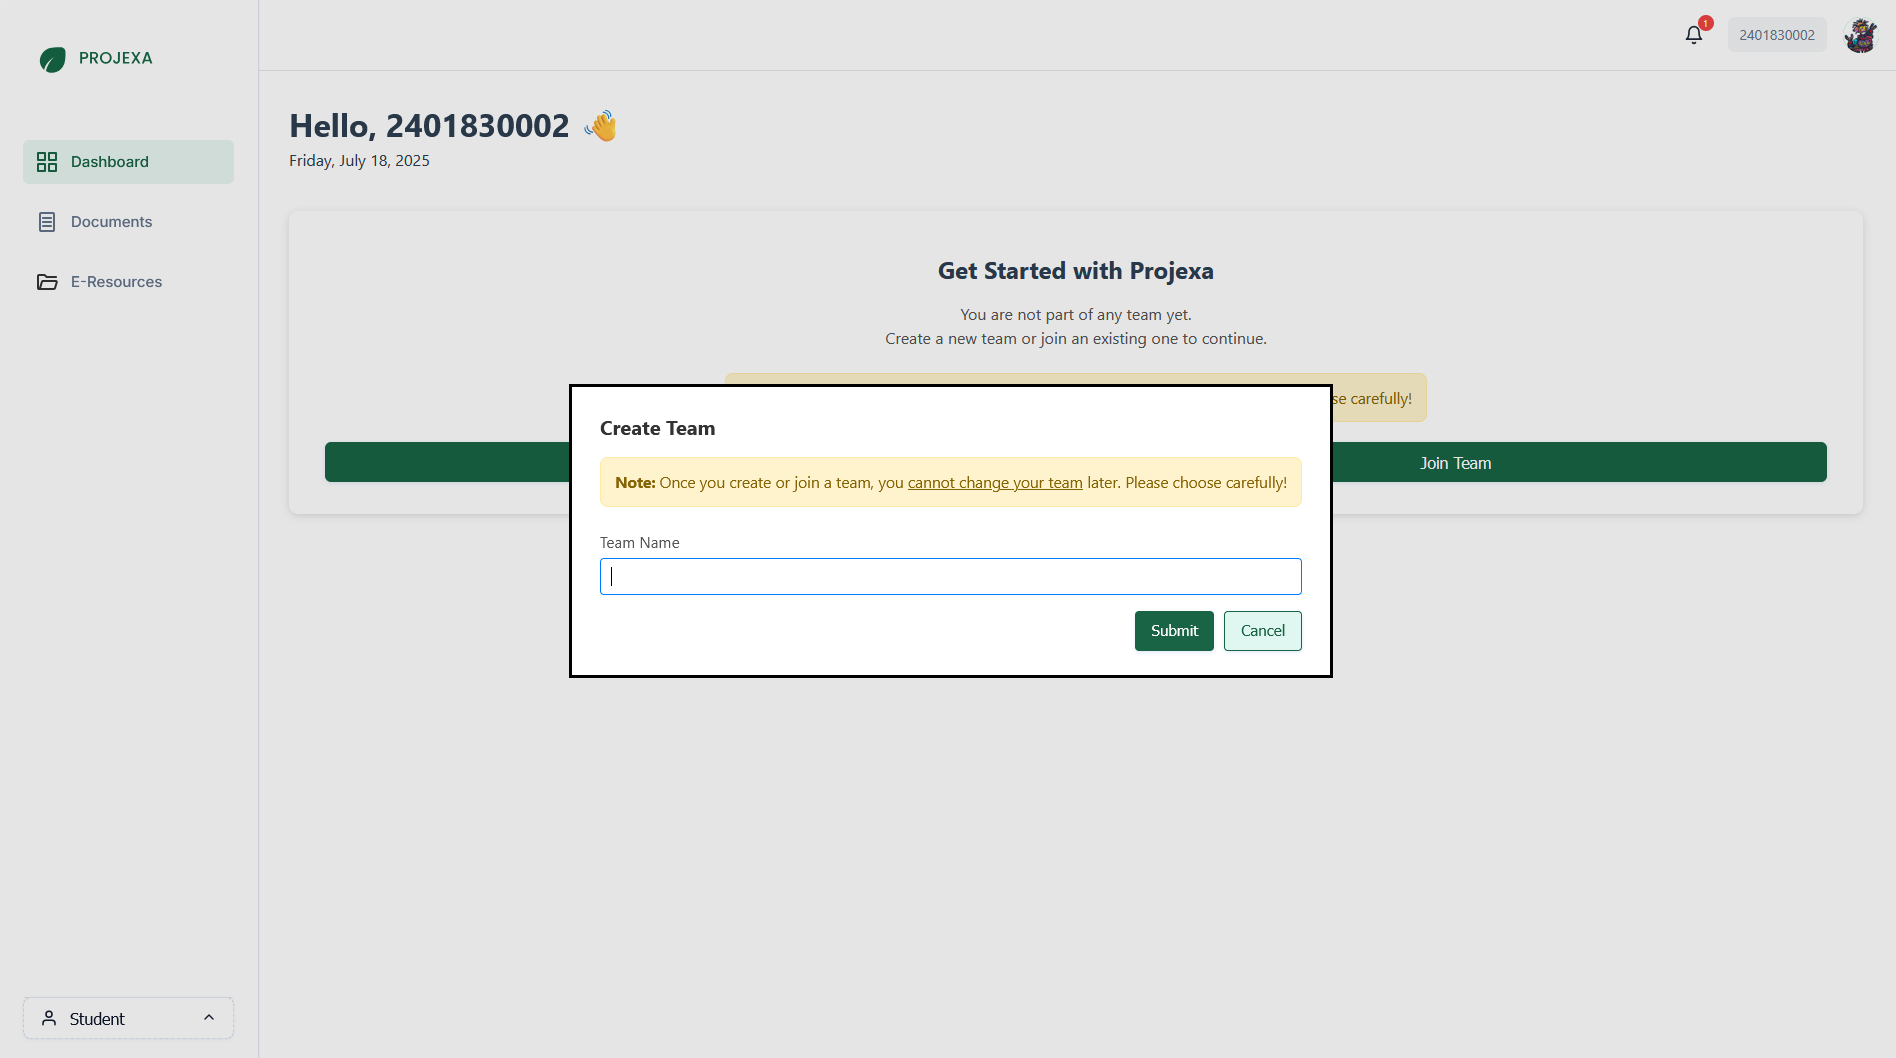Click the 'cannot change your team' link

[x=995, y=482]
